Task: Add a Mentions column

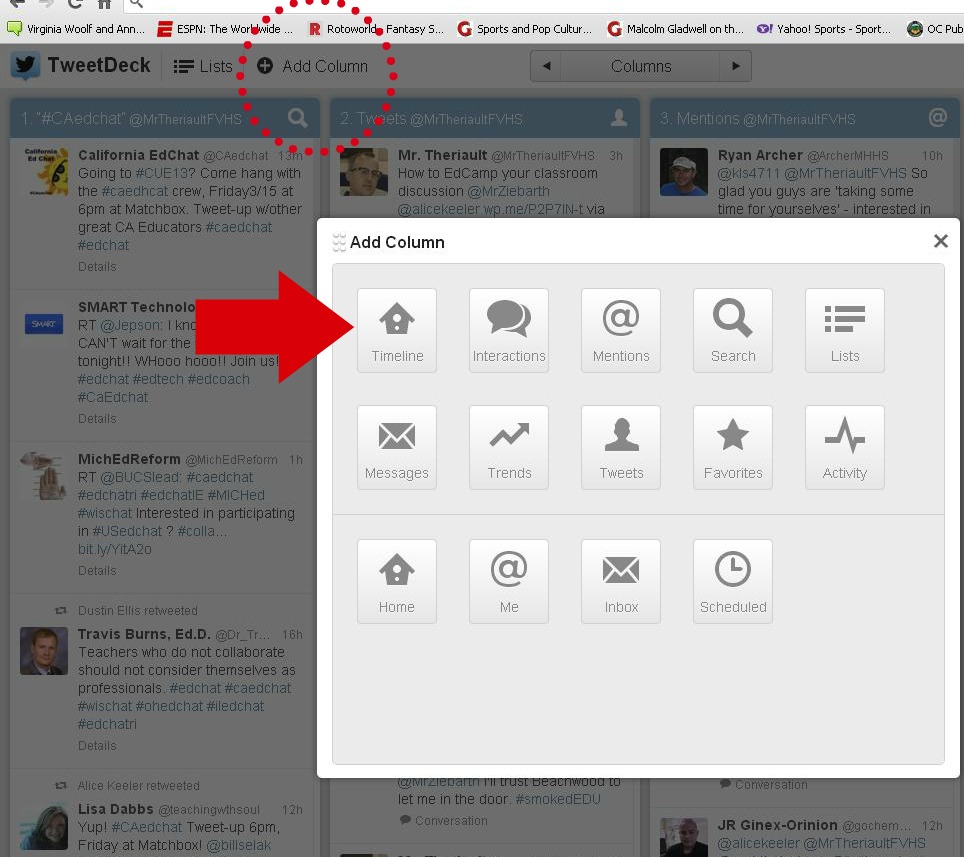Action: coord(621,331)
